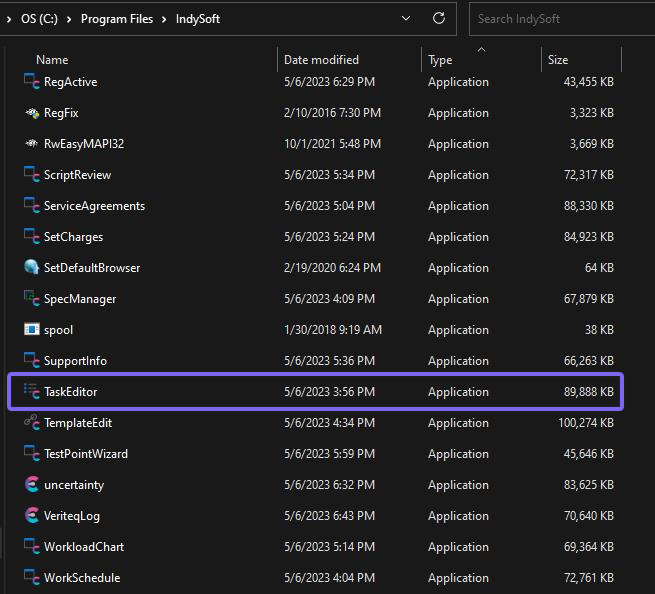
Task: Select the RegFix application icon
Action: pyautogui.click(x=31, y=113)
